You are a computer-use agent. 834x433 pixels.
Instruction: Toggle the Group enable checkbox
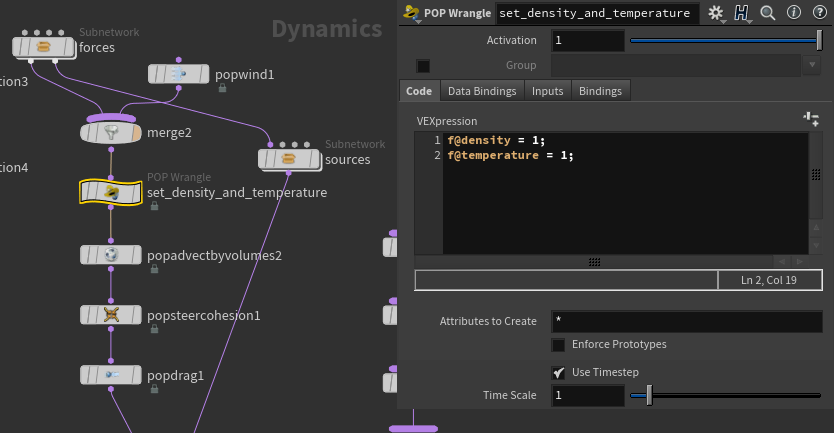point(423,66)
